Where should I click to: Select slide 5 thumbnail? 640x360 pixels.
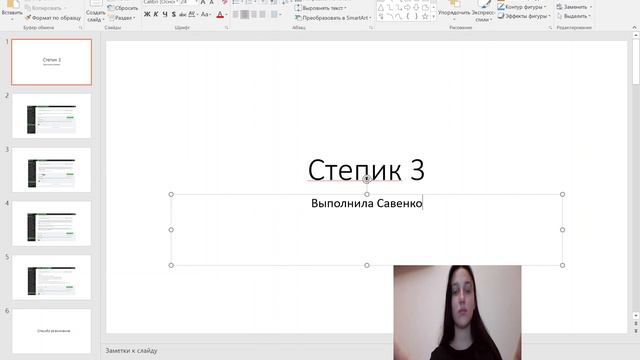[51, 278]
